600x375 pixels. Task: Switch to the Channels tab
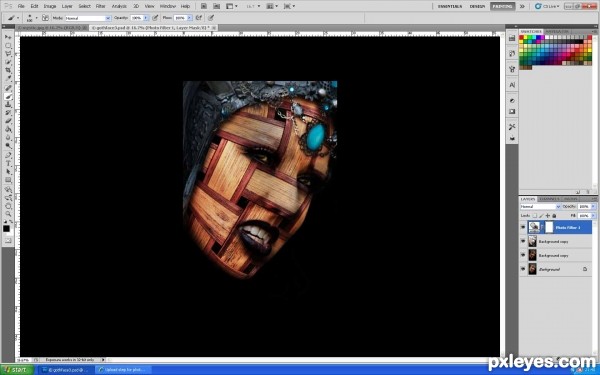[x=549, y=199]
